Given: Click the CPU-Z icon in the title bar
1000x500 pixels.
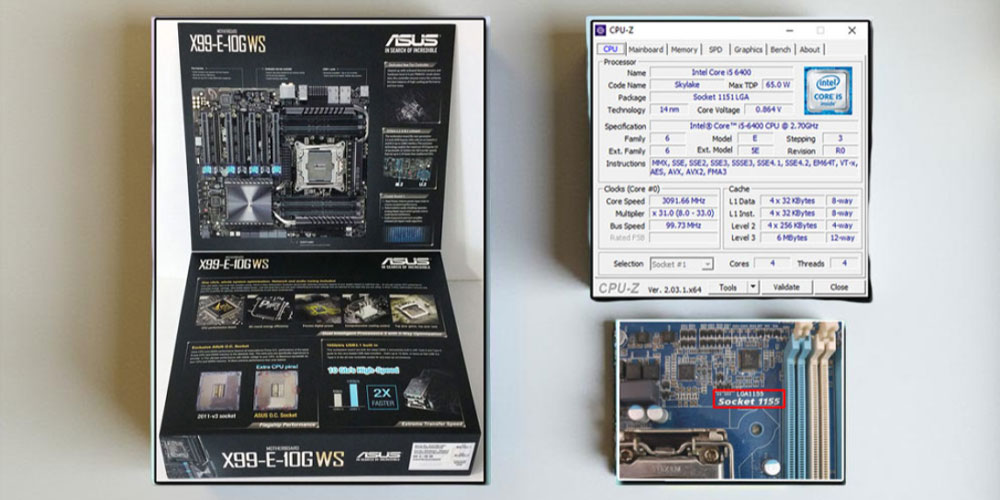Looking at the screenshot, I should click(600, 31).
